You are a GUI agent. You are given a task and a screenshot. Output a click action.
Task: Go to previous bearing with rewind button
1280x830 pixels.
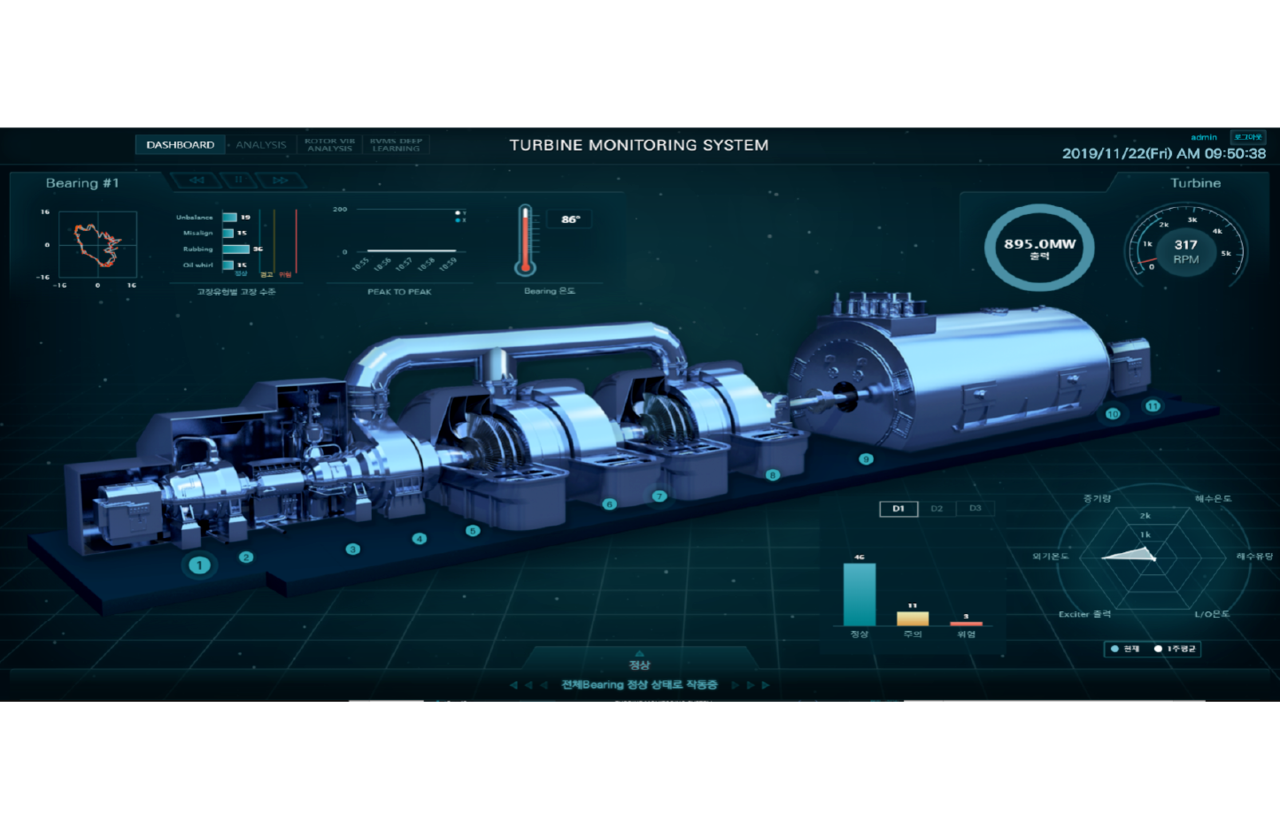(197, 181)
